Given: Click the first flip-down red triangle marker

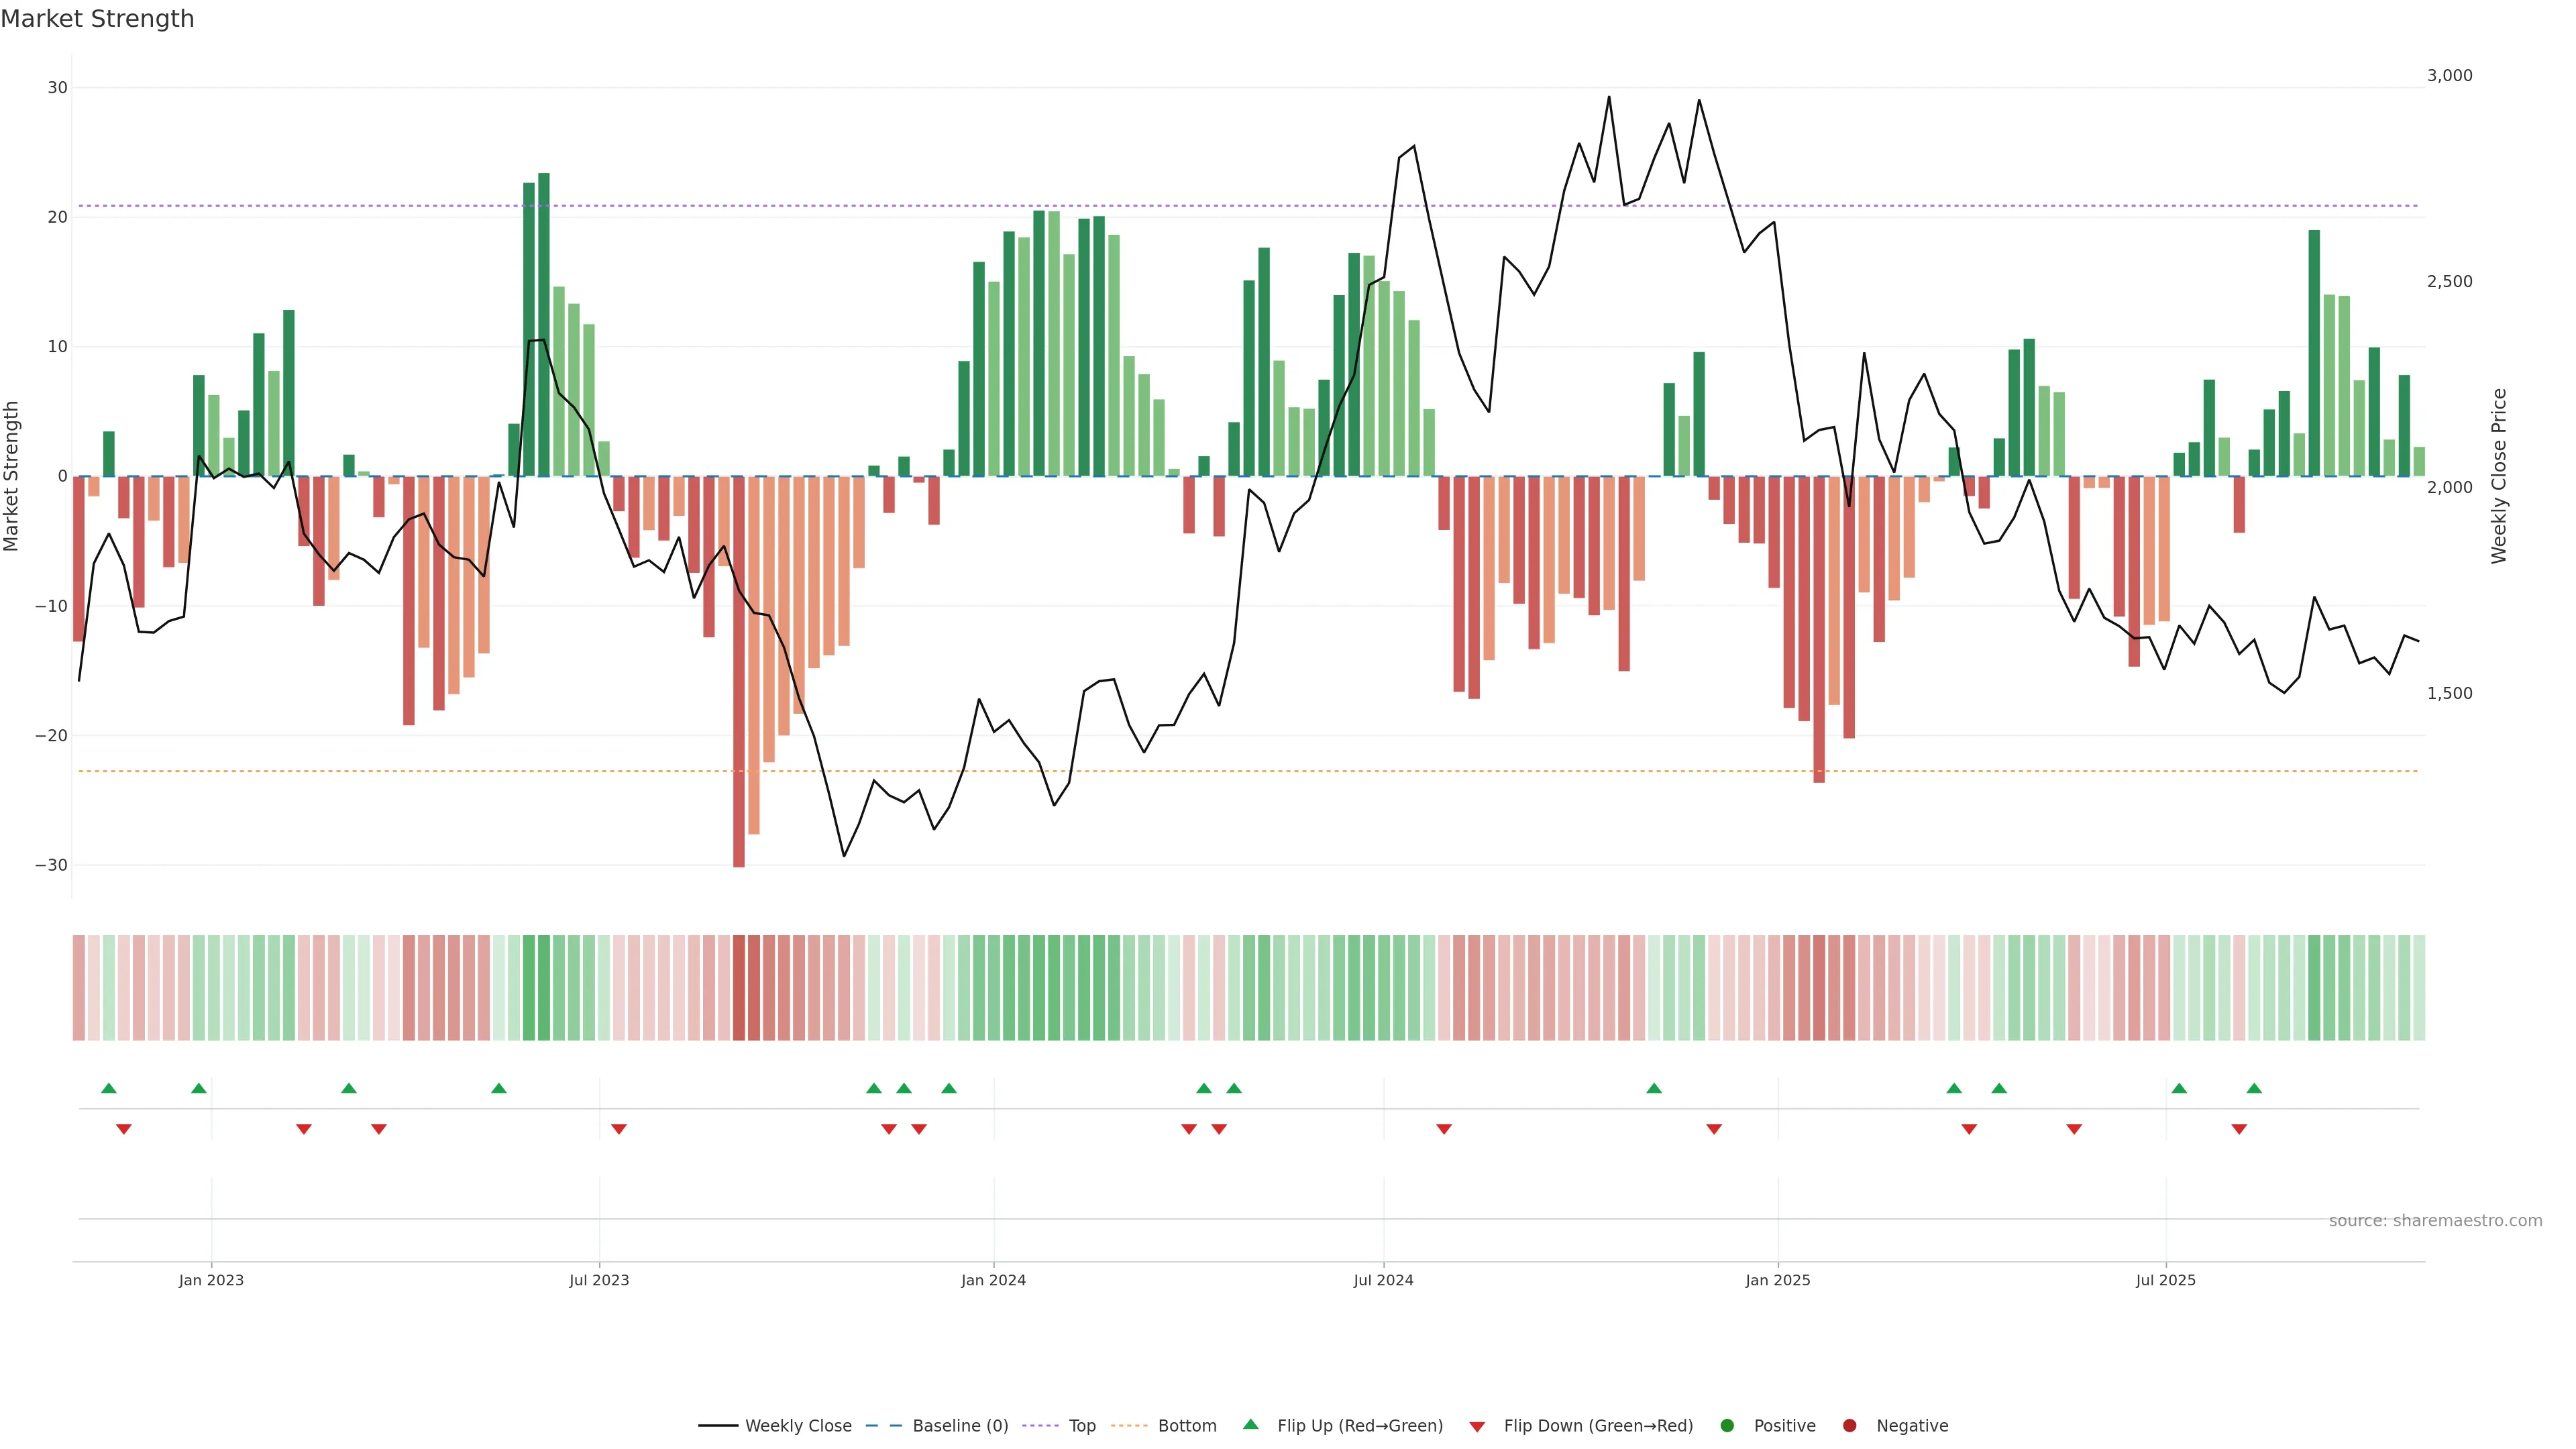Looking at the screenshot, I should (x=124, y=1129).
